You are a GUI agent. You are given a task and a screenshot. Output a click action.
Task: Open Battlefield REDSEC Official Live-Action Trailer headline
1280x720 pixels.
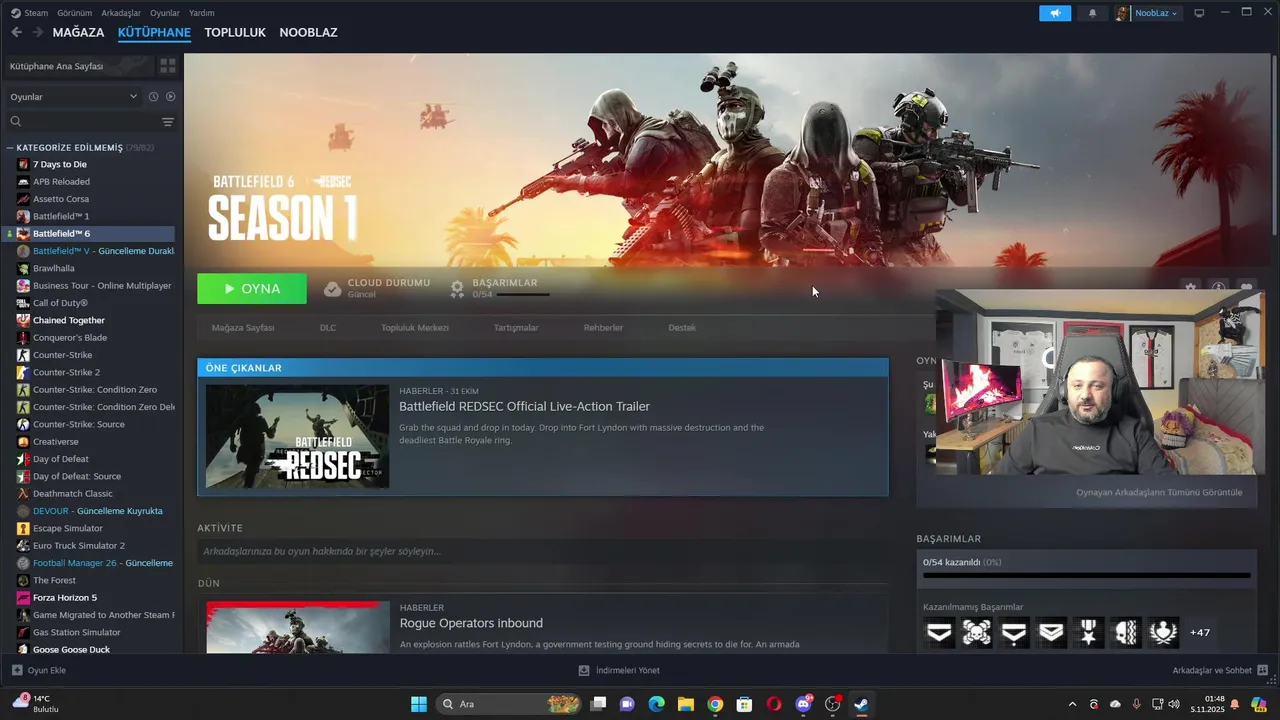pyautogui.click(x=524, y=407)
